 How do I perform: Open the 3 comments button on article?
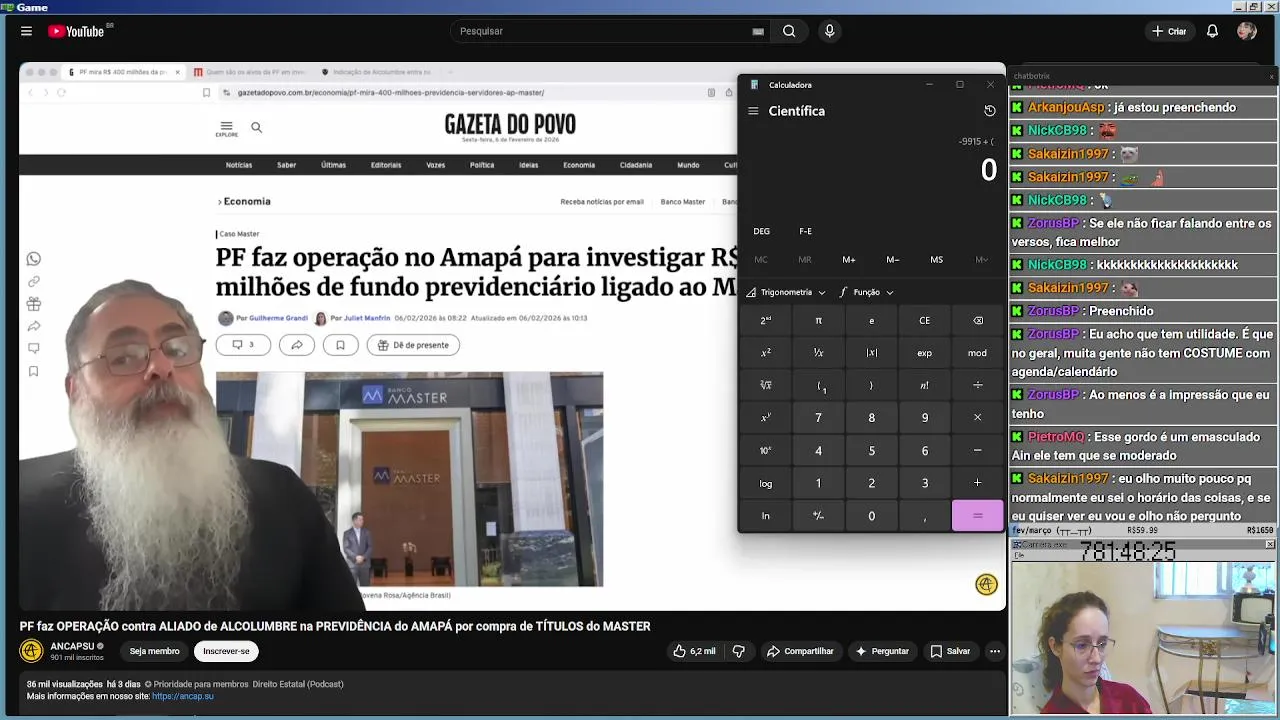(243, 345)
